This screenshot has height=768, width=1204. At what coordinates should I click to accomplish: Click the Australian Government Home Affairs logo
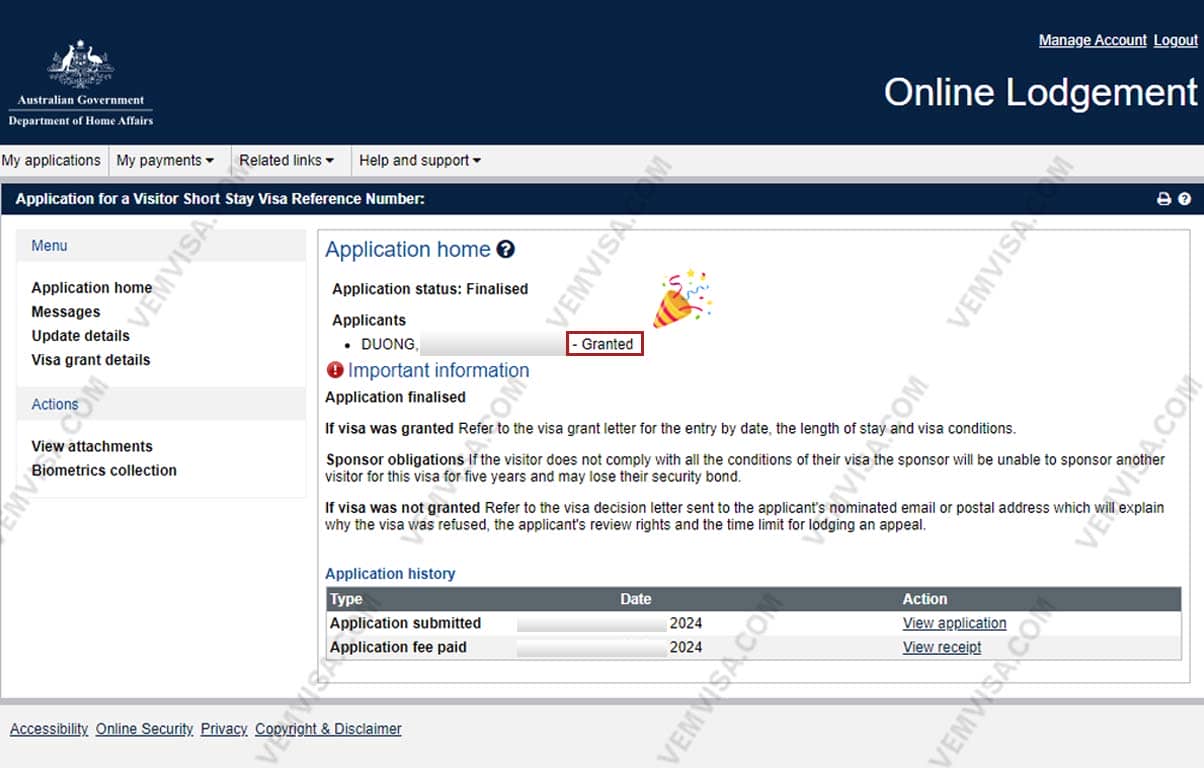coord(81,84)
